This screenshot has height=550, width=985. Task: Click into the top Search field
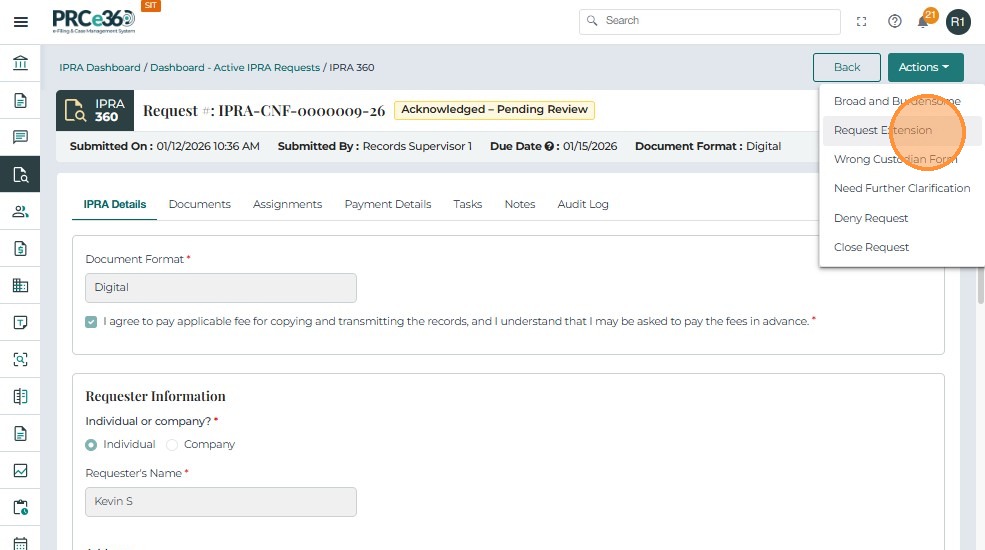point(710,21)
